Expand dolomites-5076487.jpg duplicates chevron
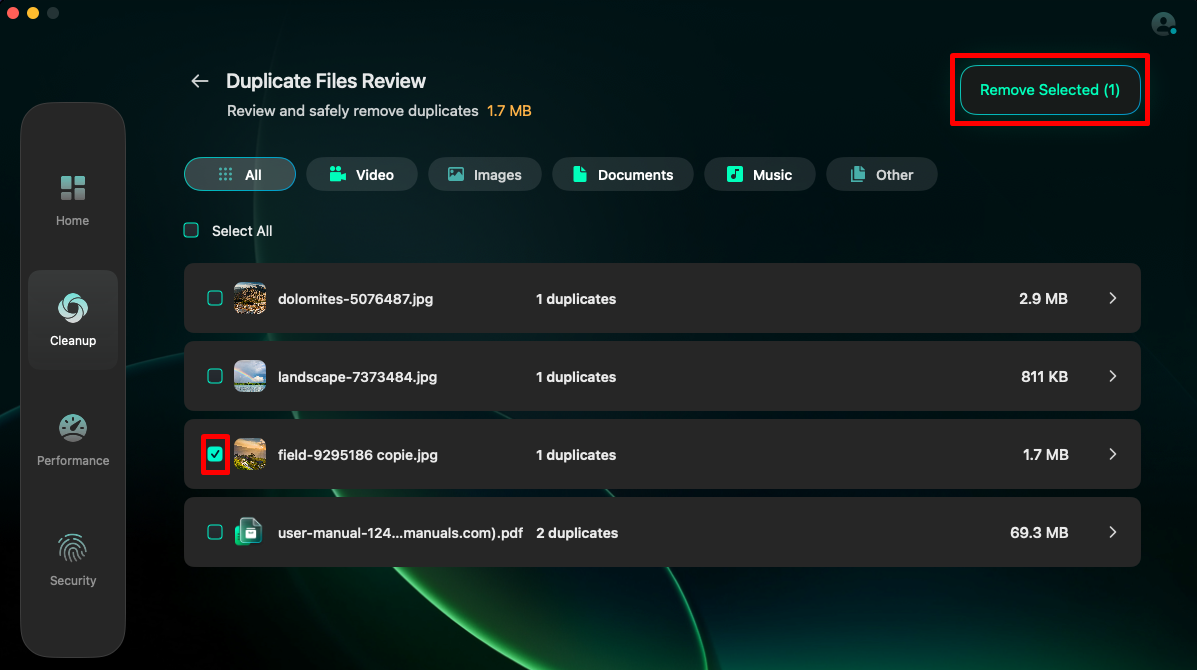Image resolution: width=1197 pixels, height=670 pixels. tap(1112, 298)
